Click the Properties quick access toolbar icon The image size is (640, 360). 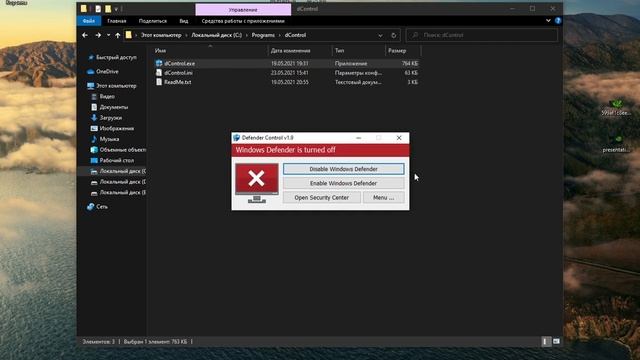98,9
